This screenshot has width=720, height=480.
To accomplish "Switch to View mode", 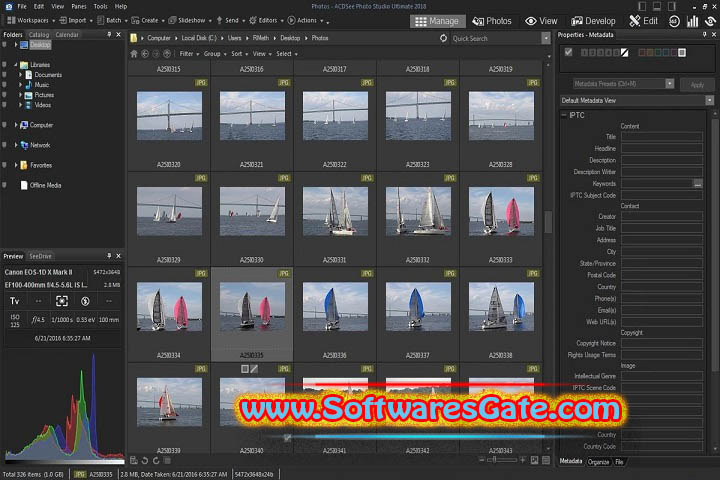I will pyautogui.click(x=541, y=21).
